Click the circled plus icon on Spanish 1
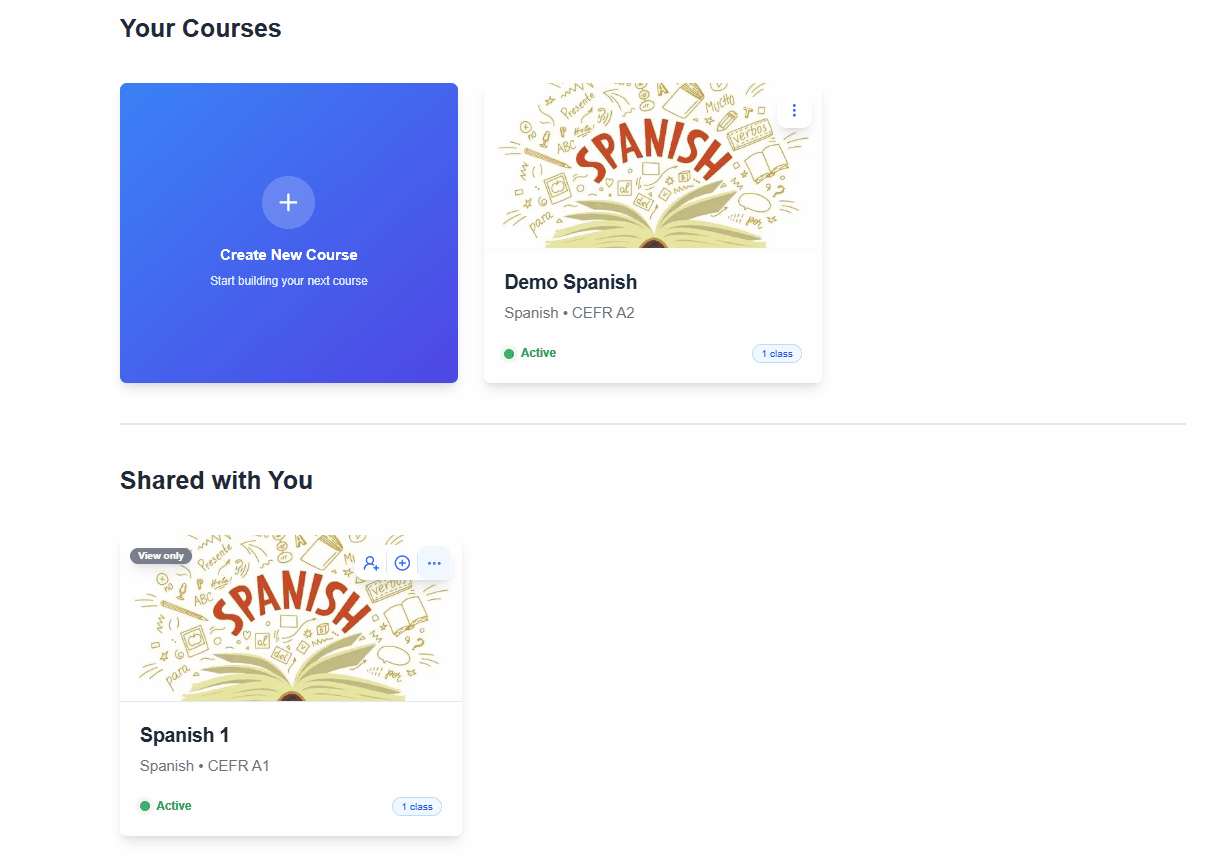The width and height of the screenshot is (1205, 868). coord(402,563)
